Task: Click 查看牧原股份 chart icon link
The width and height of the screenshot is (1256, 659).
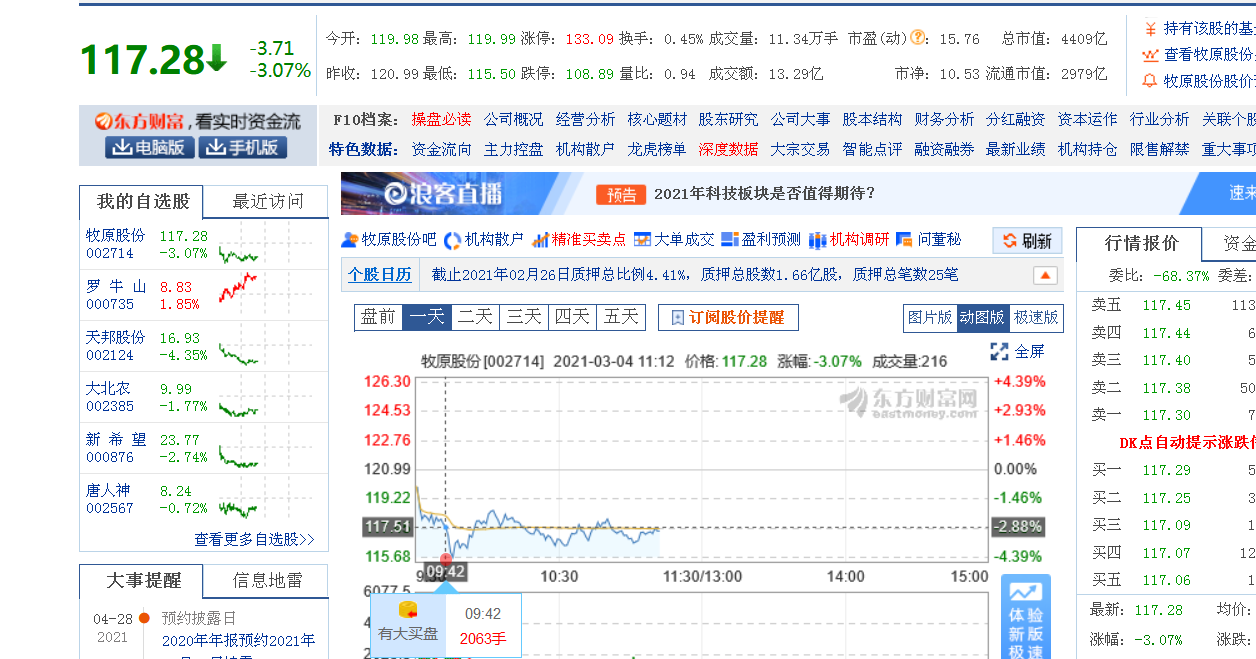Action: coord(1198,55)
